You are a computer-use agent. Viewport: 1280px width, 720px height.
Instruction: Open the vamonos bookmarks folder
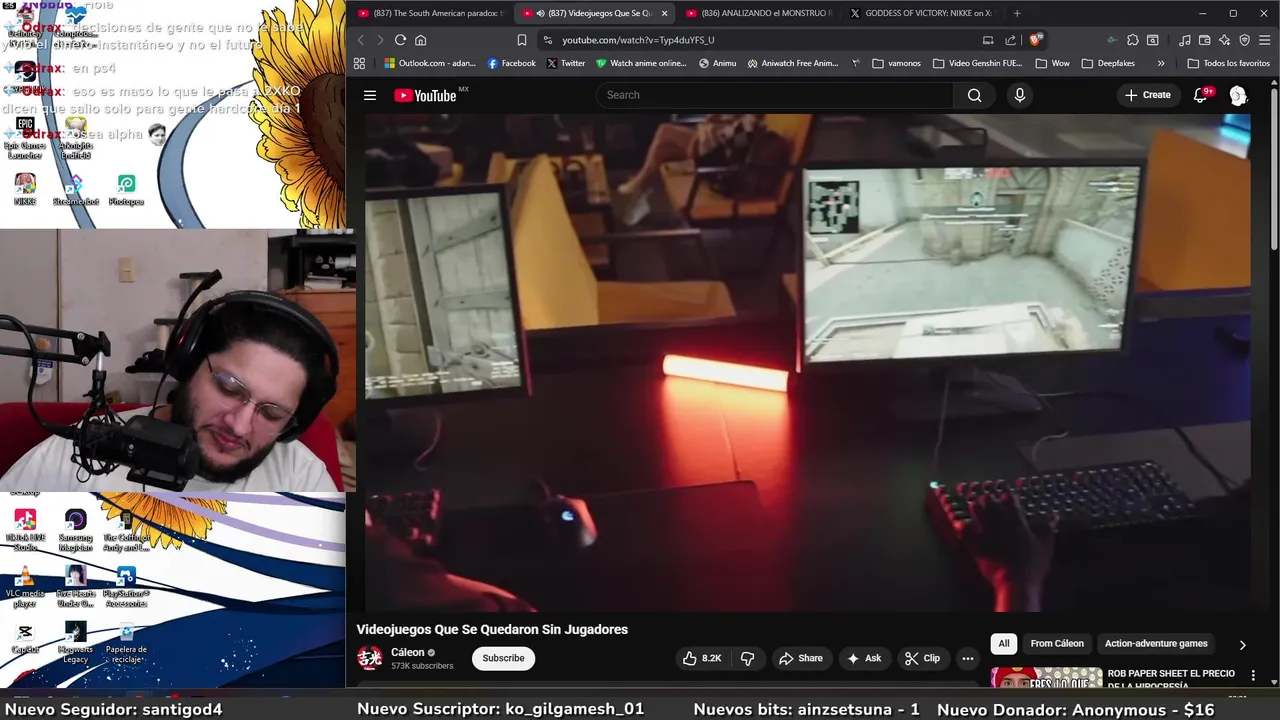click(896, 63)
